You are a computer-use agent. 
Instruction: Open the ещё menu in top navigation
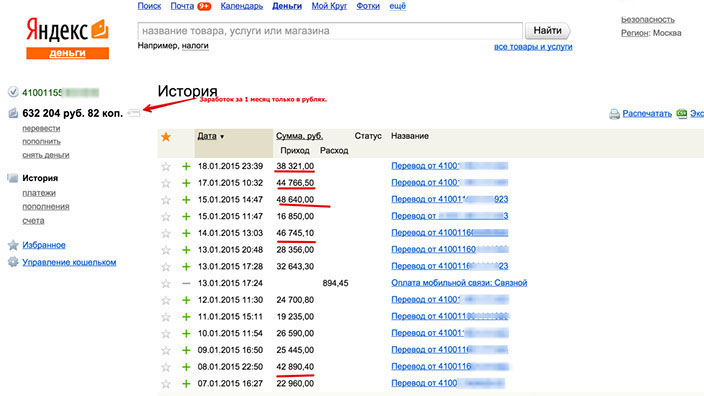[x=397, y=6]
